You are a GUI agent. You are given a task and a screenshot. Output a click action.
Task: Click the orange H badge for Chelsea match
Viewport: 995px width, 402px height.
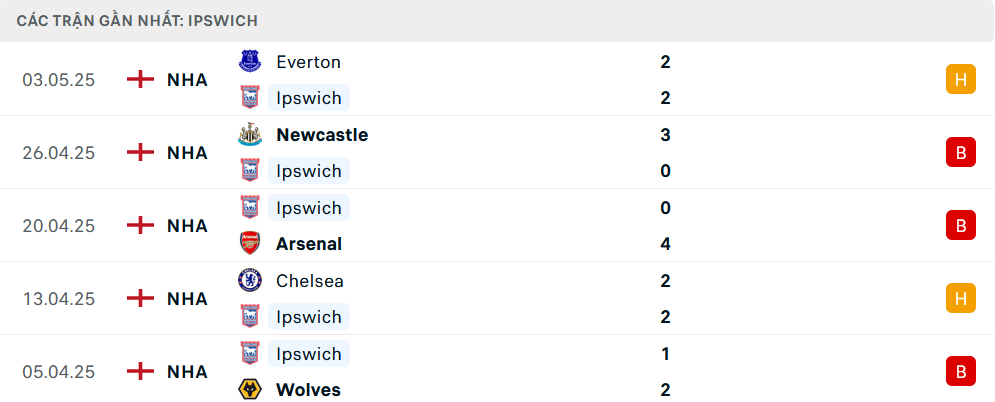click(961, 298)
